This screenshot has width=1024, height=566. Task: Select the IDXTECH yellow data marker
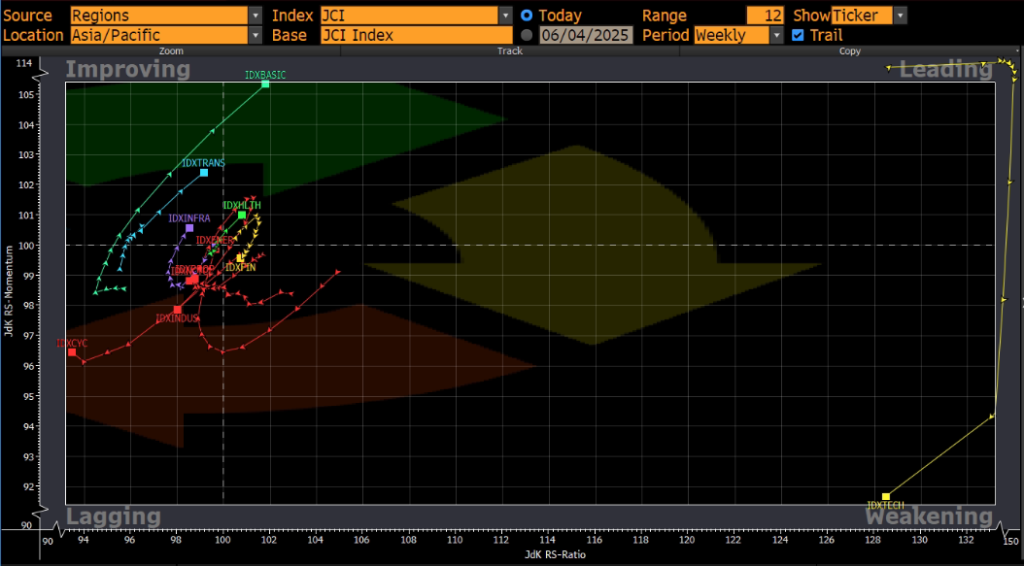(886, 497)
